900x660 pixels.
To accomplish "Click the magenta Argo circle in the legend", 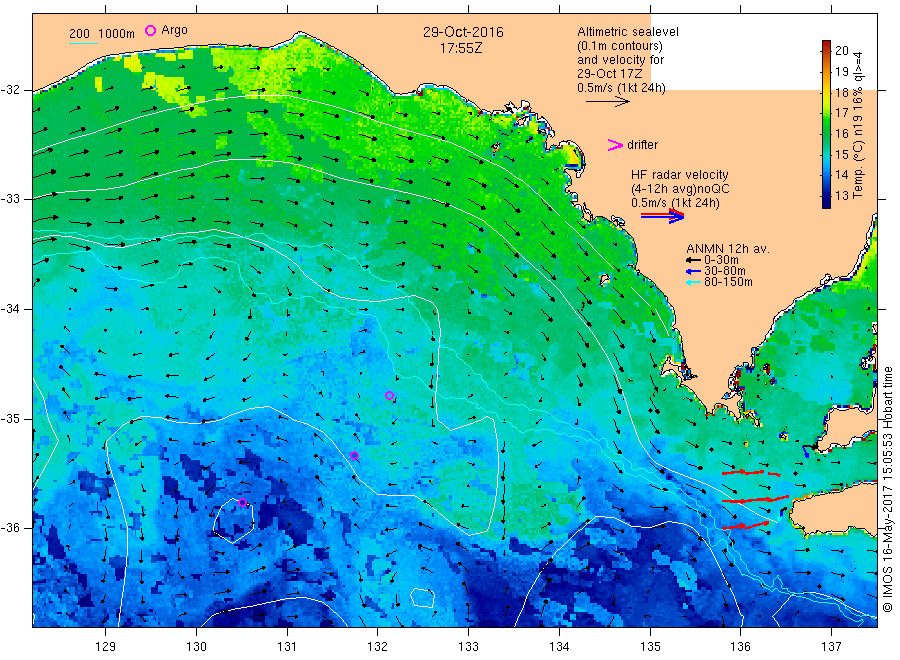I will 150,30.
